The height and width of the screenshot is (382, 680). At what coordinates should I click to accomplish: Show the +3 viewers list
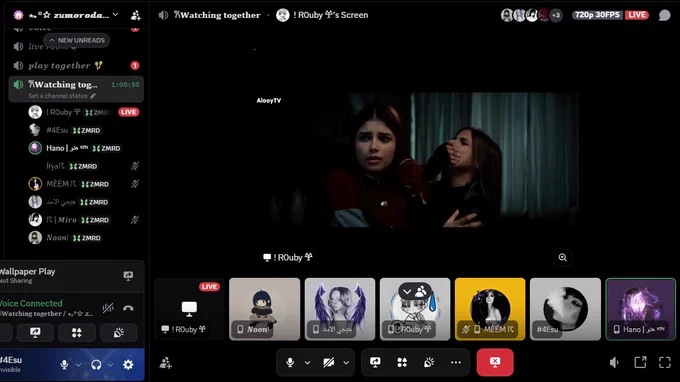pyautogui.click(x=556, y=15)
